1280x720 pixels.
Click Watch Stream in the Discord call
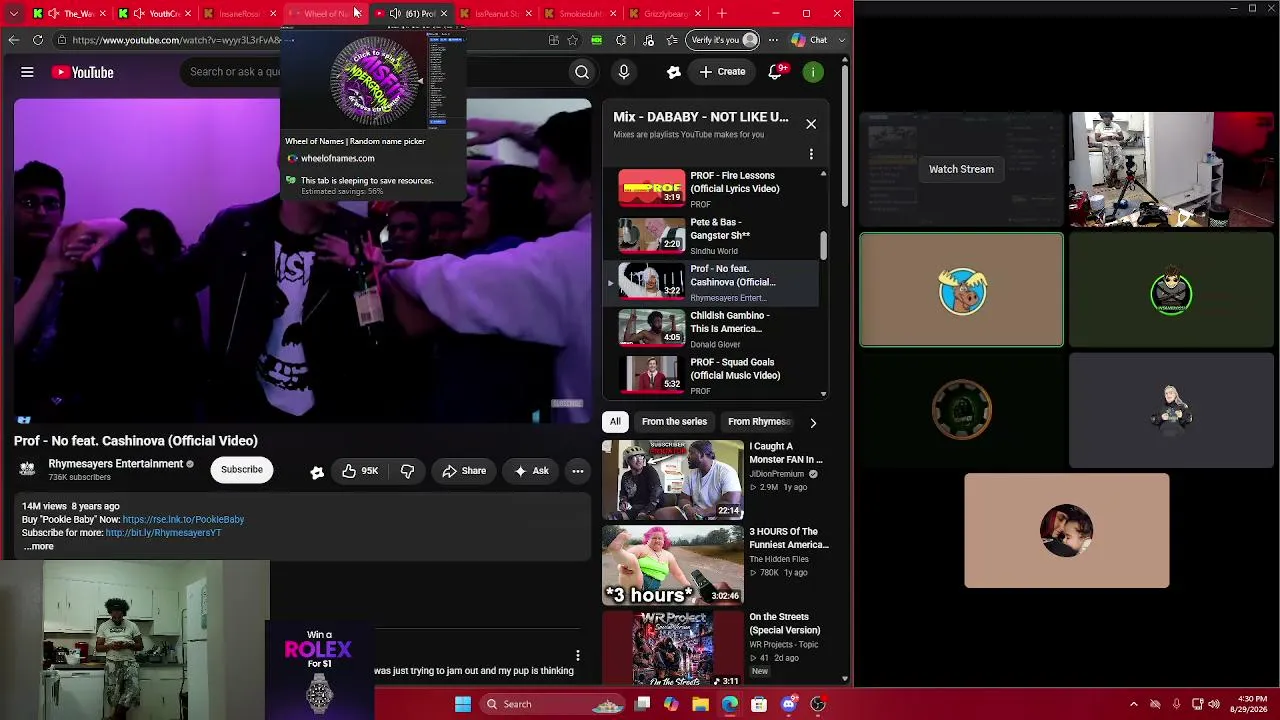[x=961, y=169]
